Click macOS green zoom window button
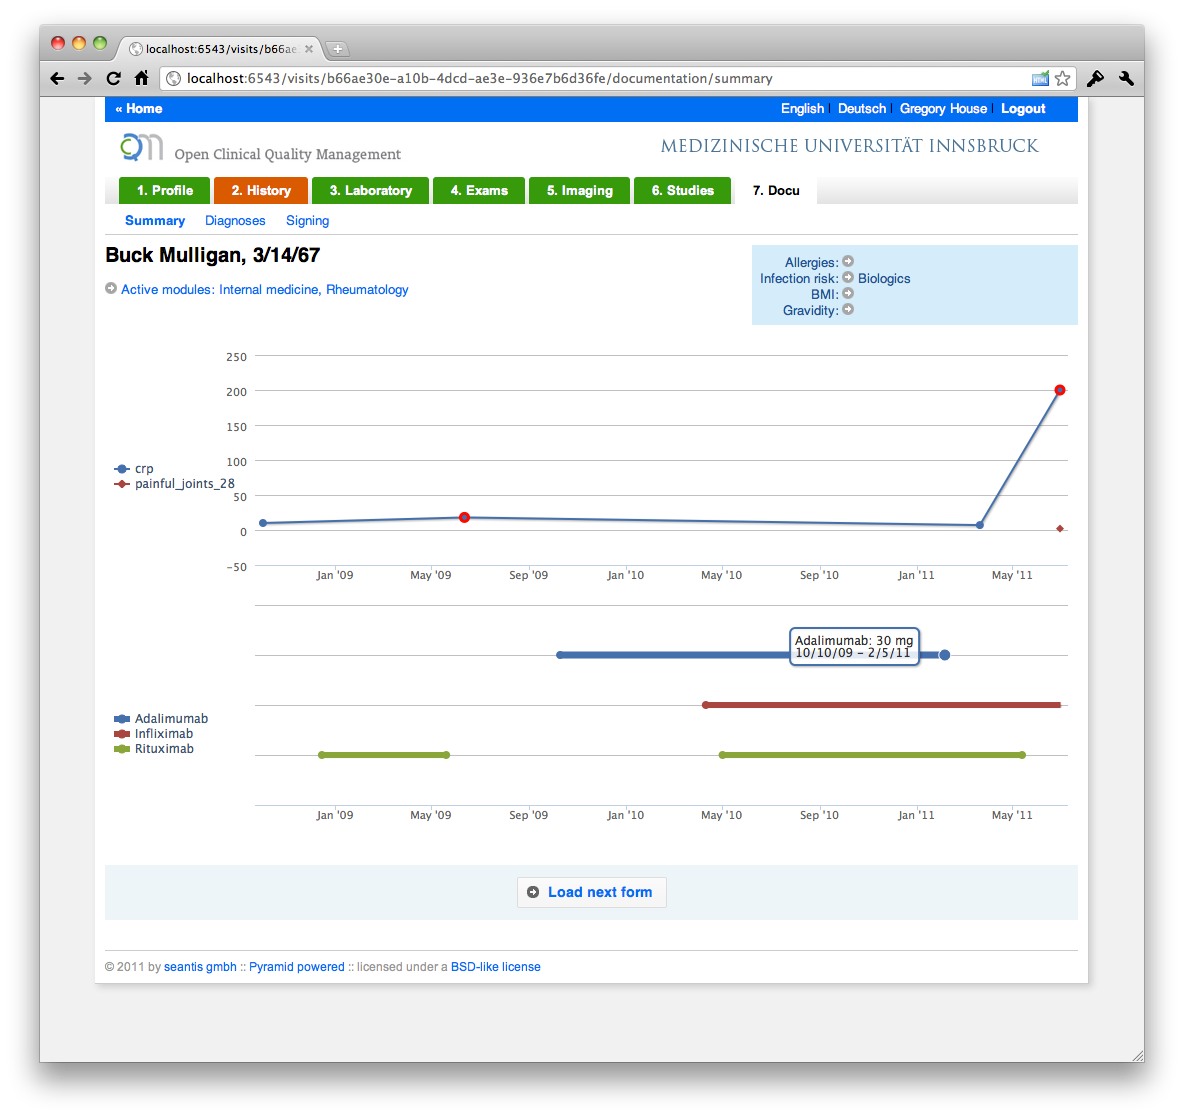1184x1117 pixels. pyautogui.click(x=100, y=43)
